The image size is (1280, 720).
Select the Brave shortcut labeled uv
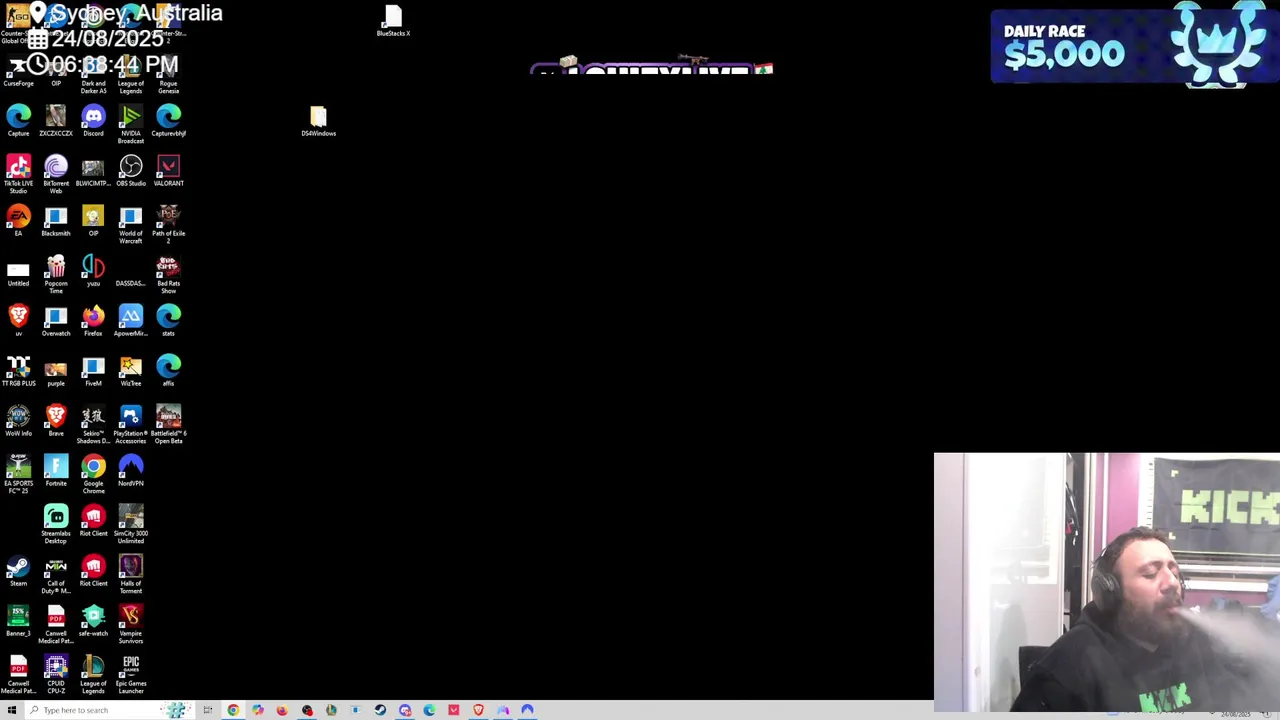point(18,319)
